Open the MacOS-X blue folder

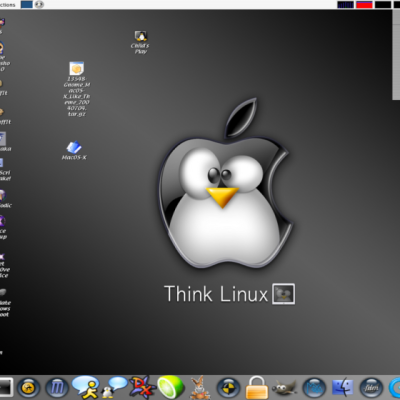point(74,150)
